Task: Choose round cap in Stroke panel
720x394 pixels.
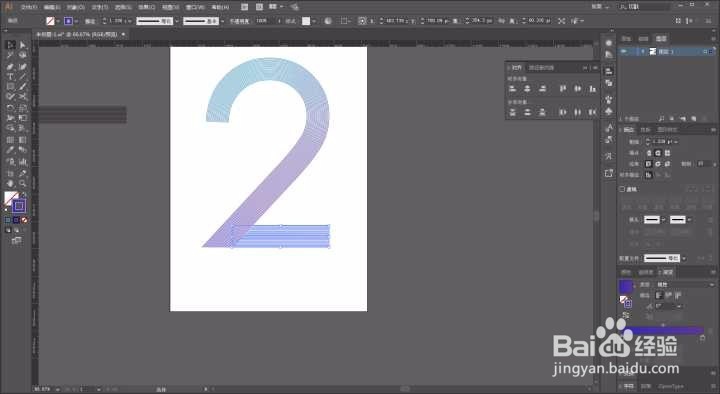Action: [x=658, y=153]
